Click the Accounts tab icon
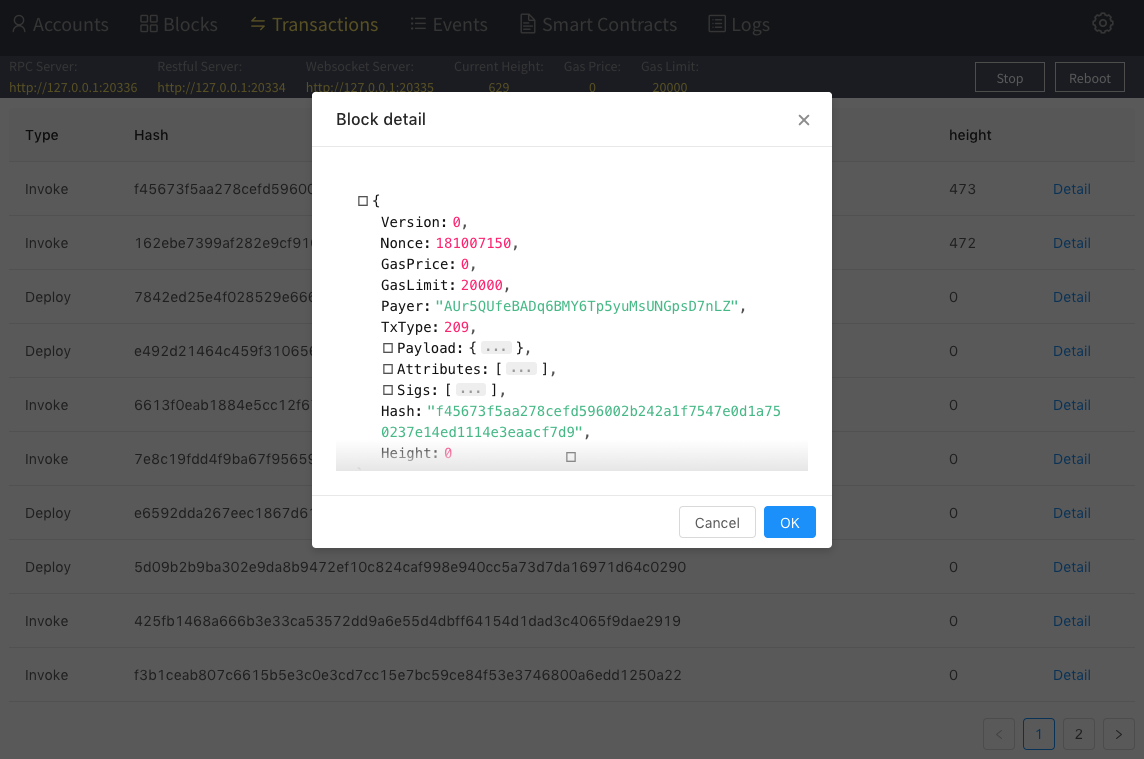The height and width of the screenshot is (759, 1144). pos(19,24)
